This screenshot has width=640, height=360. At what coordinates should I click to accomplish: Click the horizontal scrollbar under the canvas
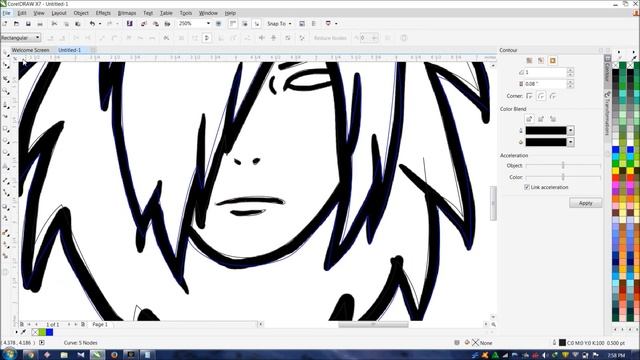pos(373,324)
